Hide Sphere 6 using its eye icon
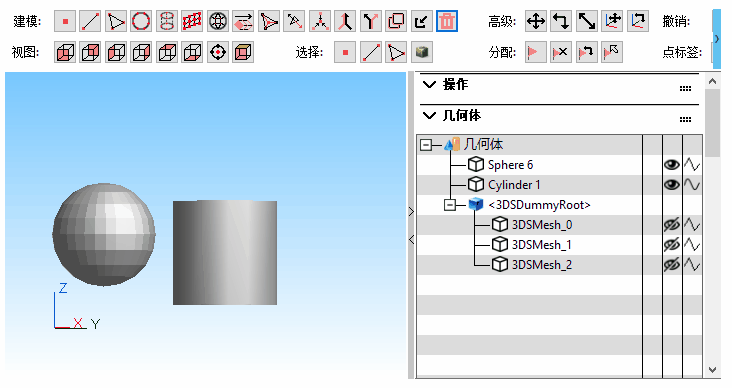Viewport: 732px width, 388px height. click(672, 165)
